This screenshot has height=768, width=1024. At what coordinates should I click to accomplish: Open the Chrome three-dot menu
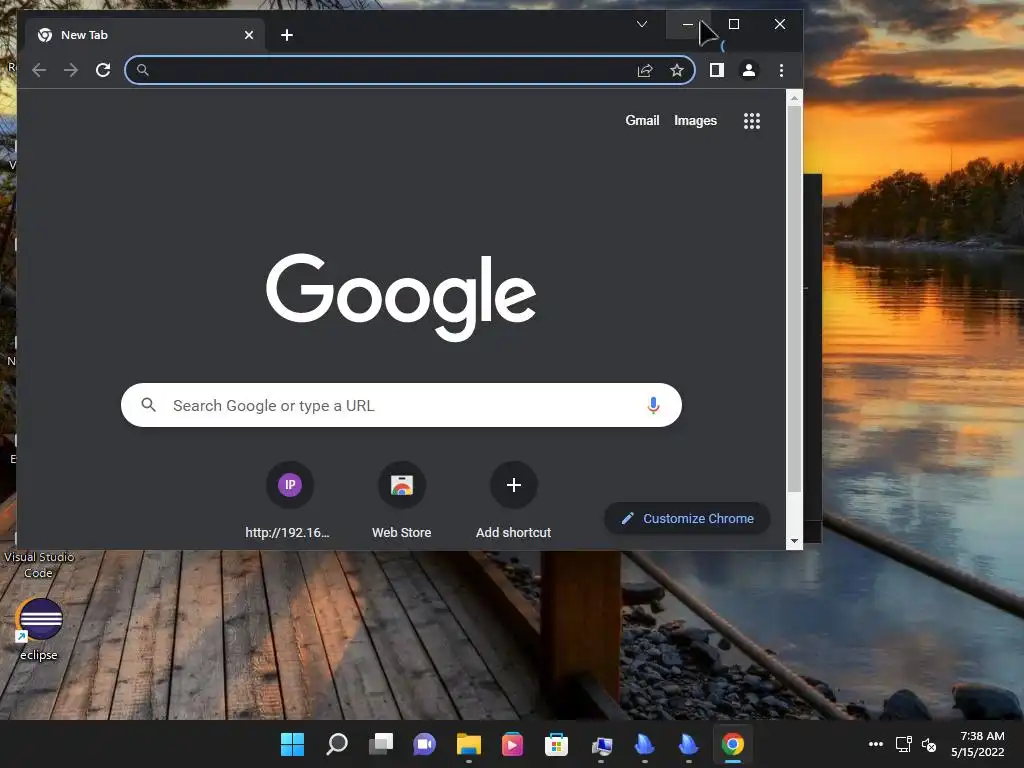point(781,70)
